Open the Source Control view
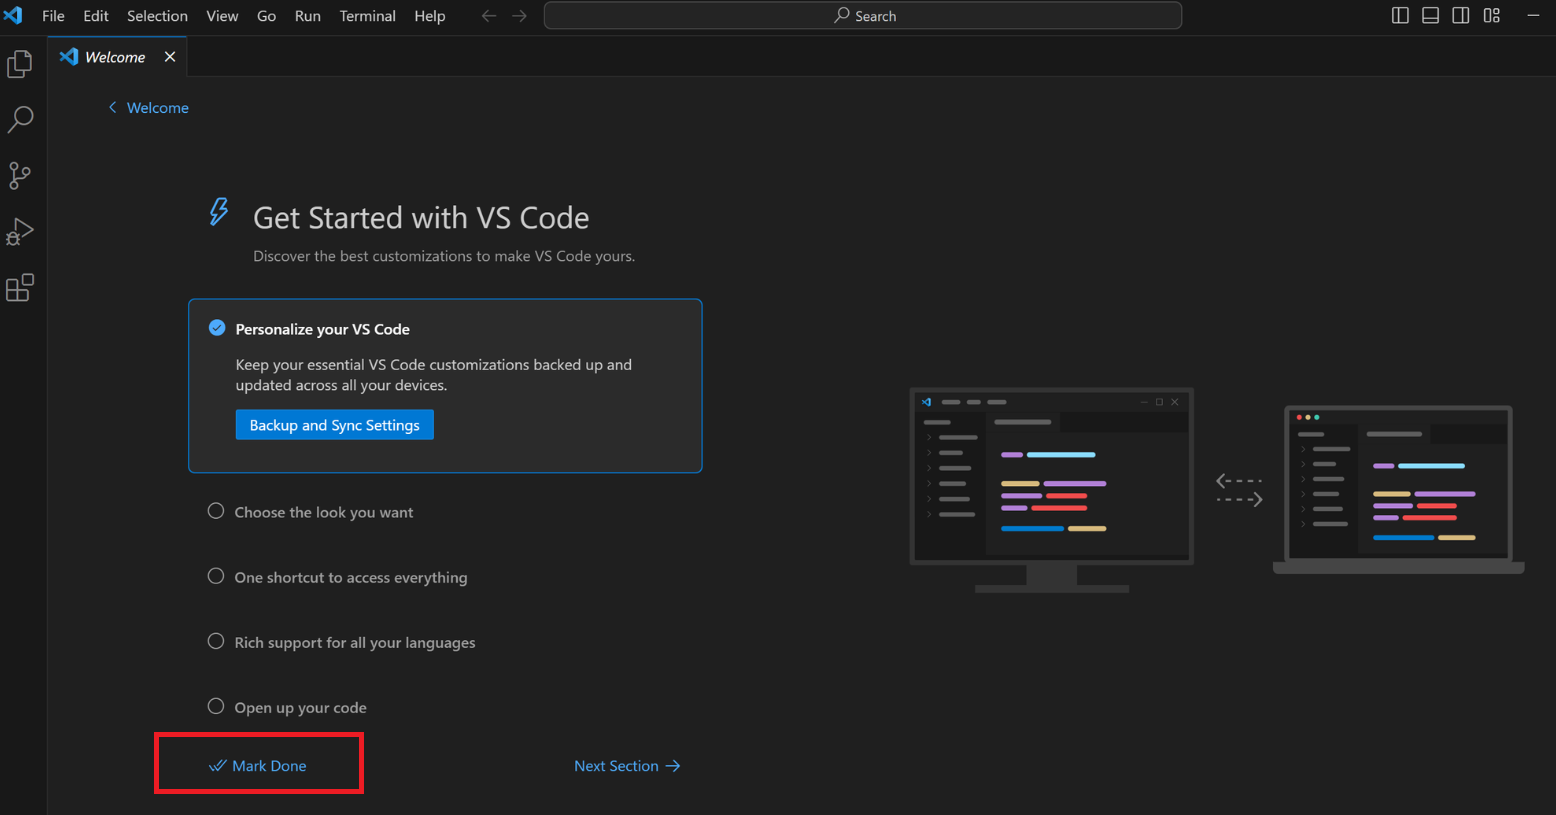 pyautogui.click(x=20, y=176)
